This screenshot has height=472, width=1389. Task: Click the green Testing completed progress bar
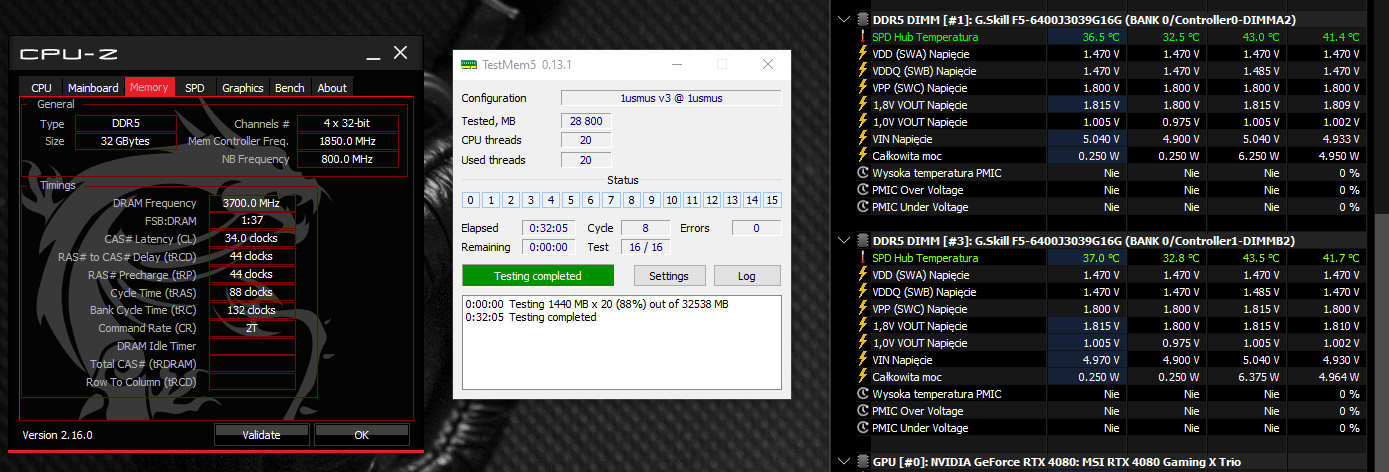tap(538, 276)
